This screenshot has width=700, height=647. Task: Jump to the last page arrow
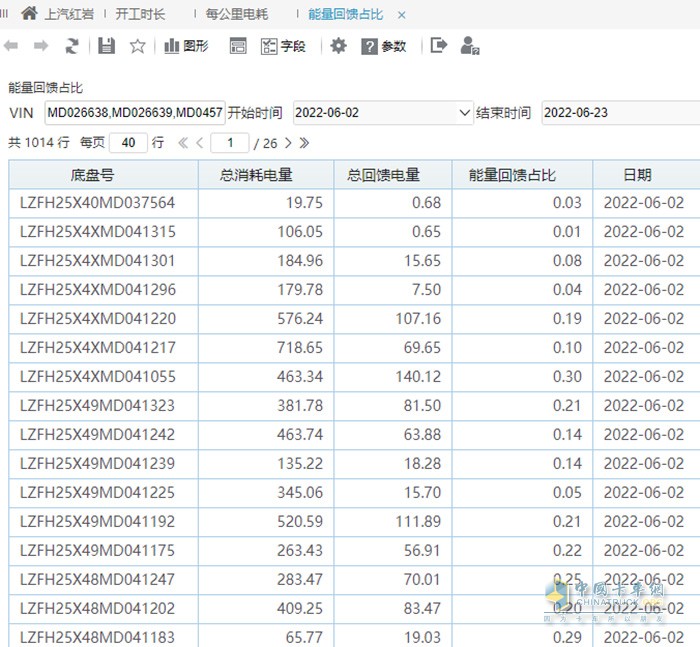[x=304, y=143]
